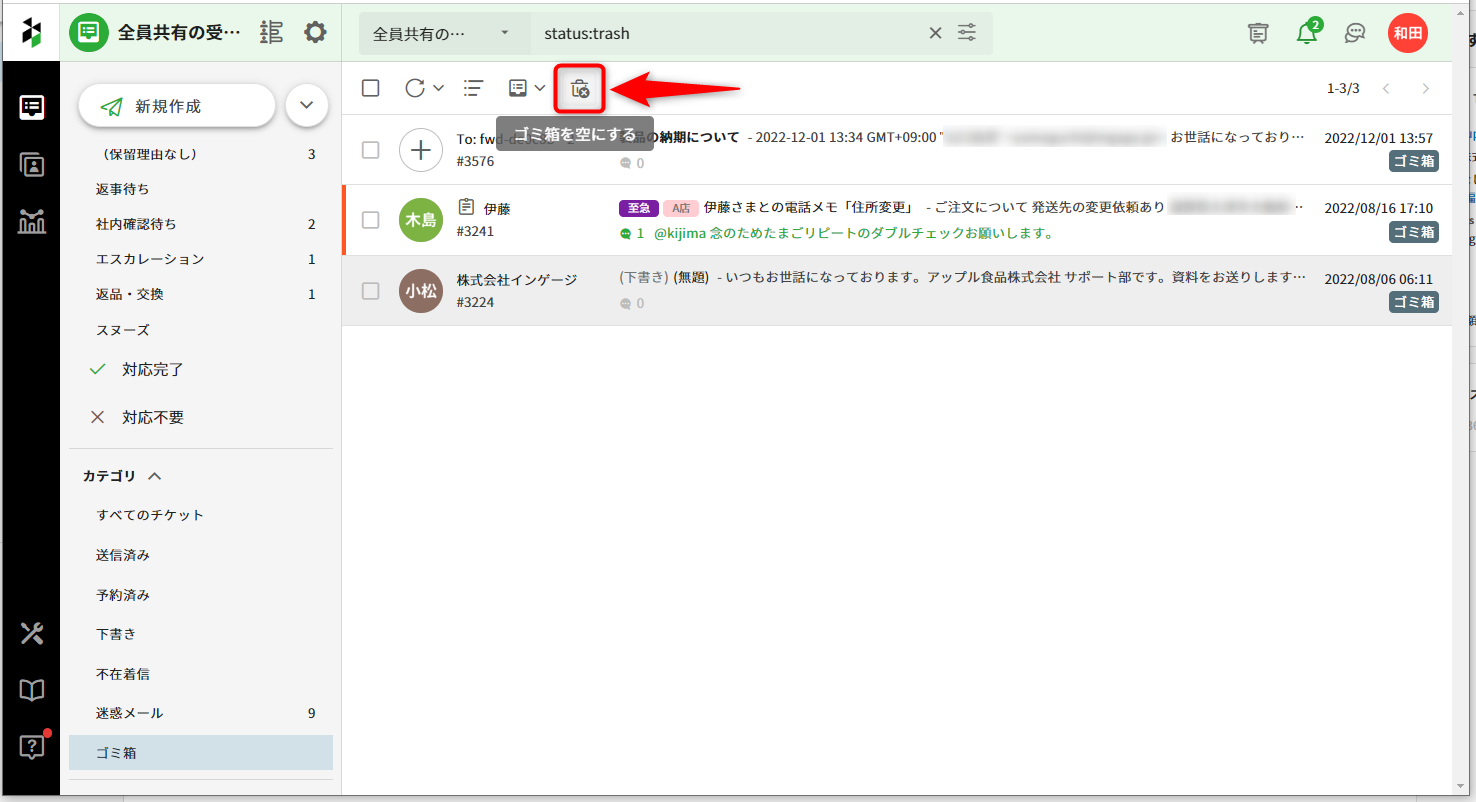Click the 新規作成 button
This screenshot has height=802, width=1476.
[x=176, y=106]
